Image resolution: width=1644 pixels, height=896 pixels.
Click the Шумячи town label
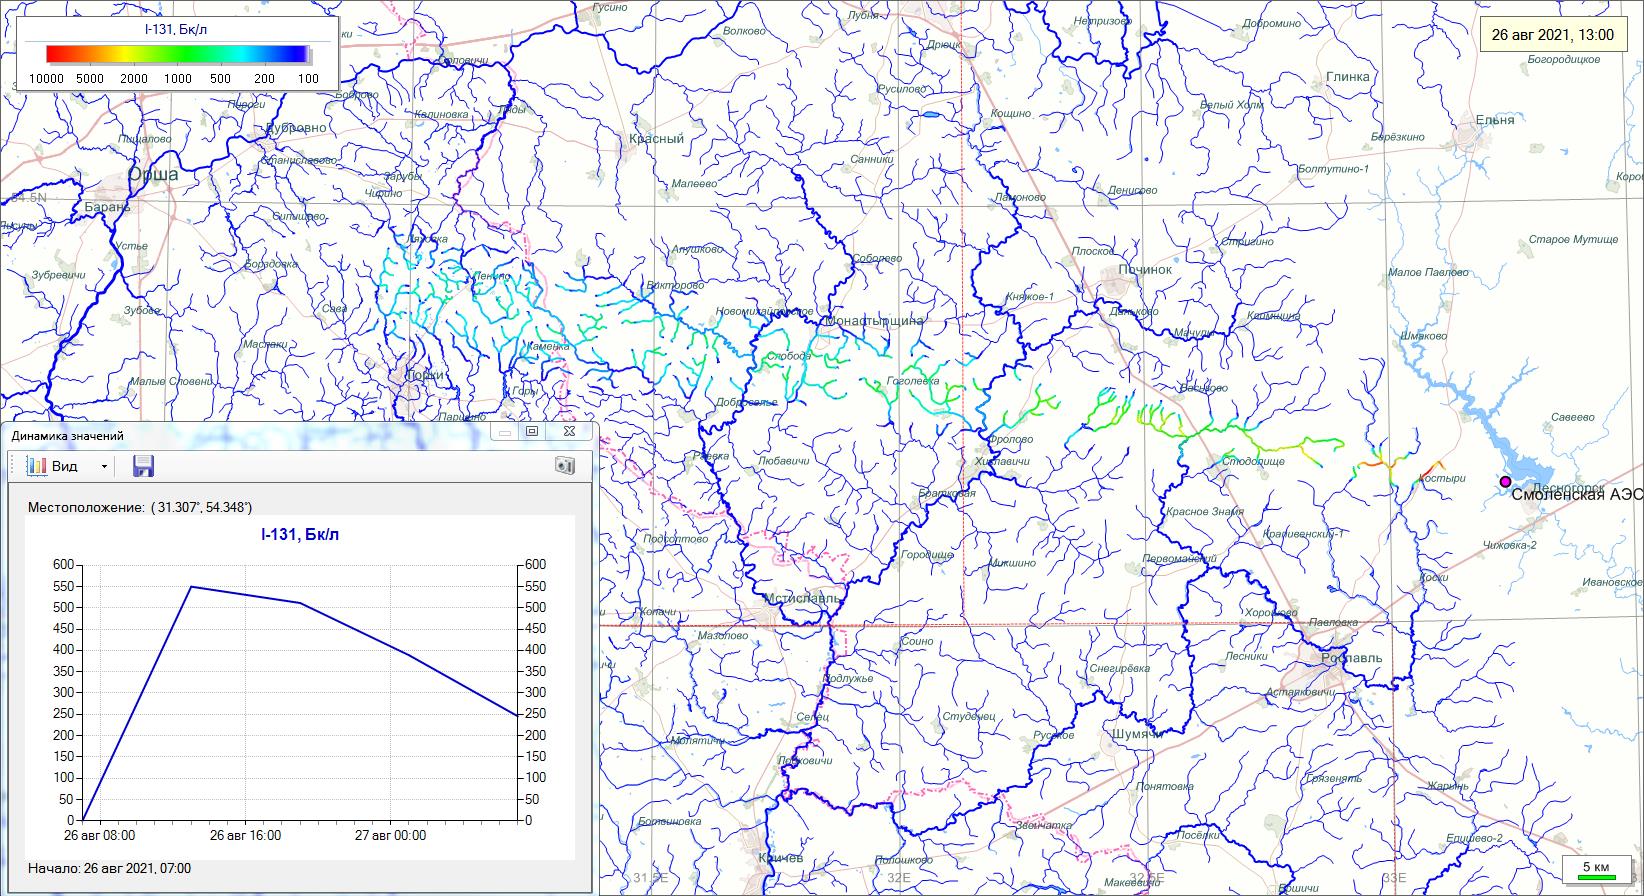point(1137,733)
